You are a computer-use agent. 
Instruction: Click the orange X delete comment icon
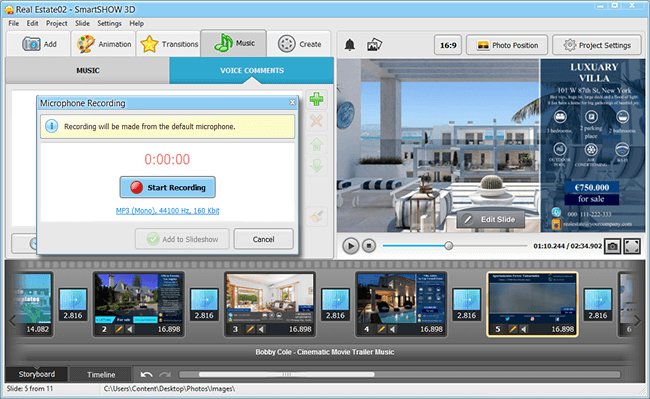[316, 121]
